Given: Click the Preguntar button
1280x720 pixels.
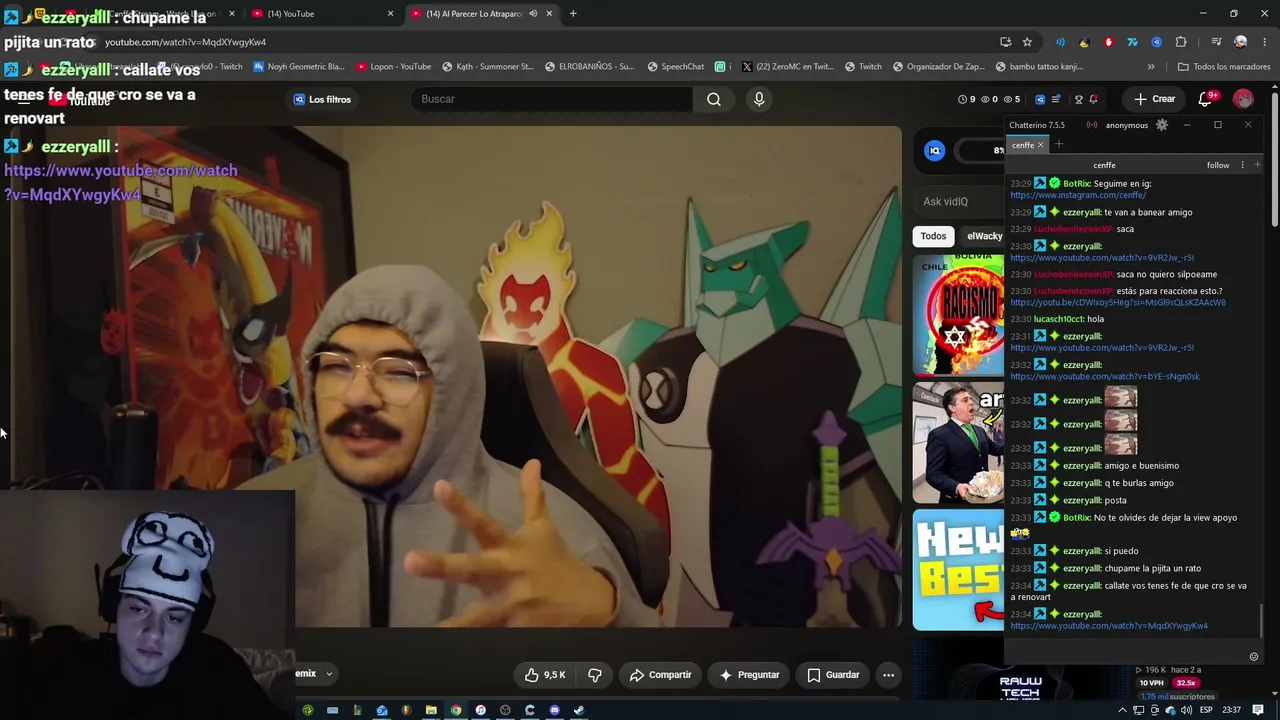Looking at the screenshot, I should 749,675.
